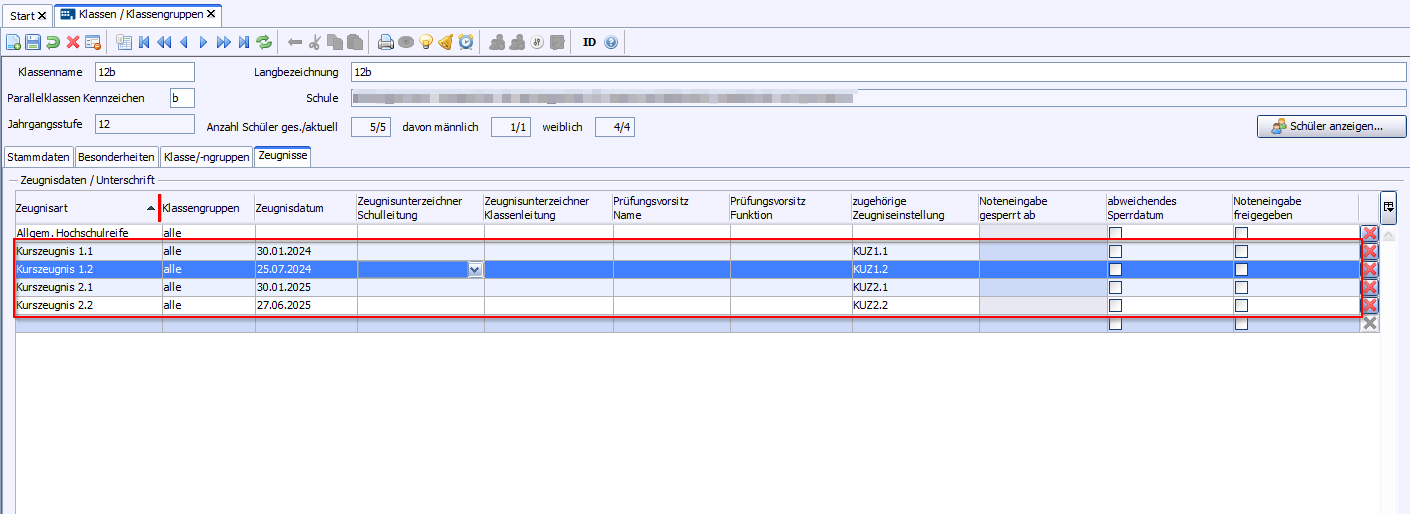Check abweichendes Sperrdatum for Kurszeugnis 1.2
Screen dimensions: 1410x514
pos(1115,269)
